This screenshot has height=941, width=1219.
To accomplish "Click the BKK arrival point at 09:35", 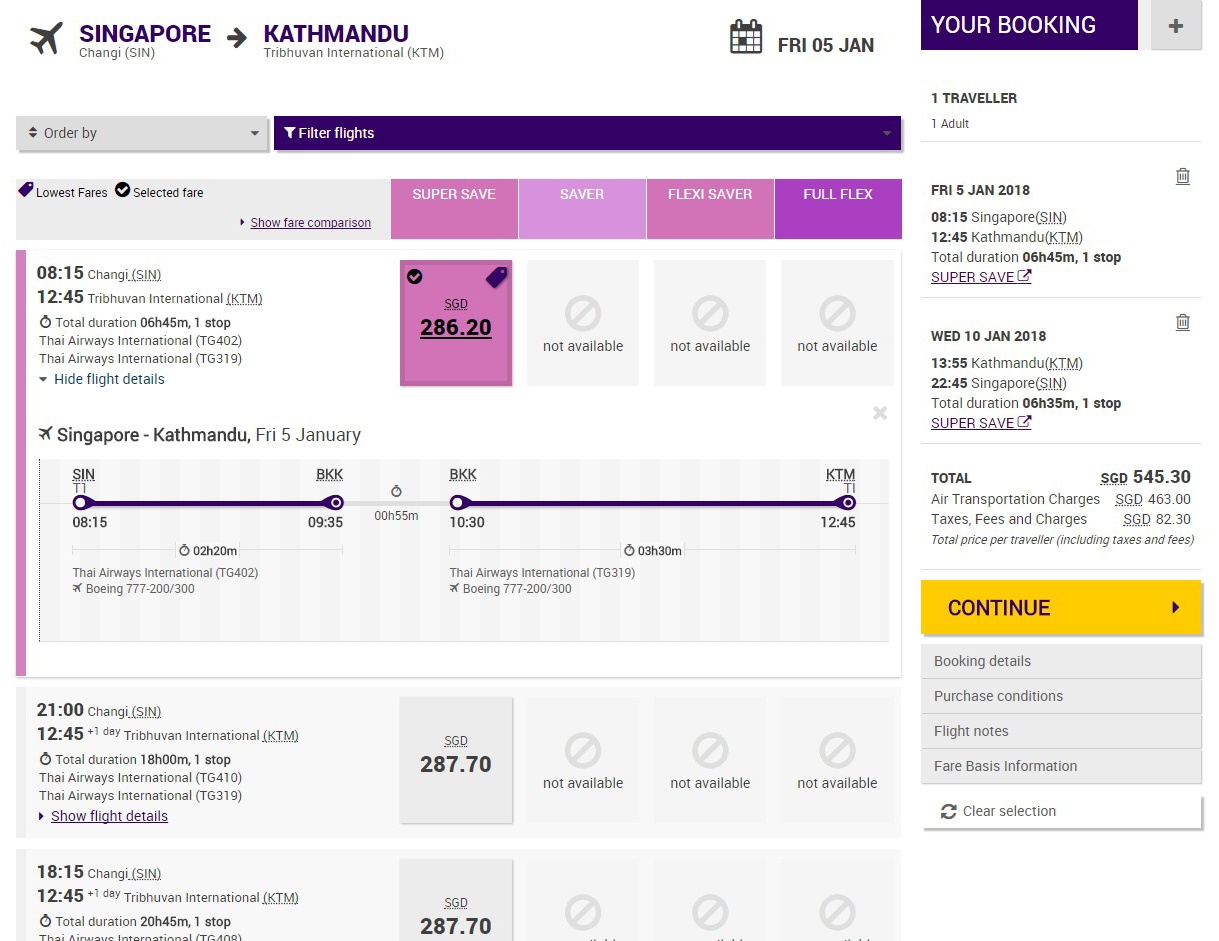I will [x=336, y=502].
